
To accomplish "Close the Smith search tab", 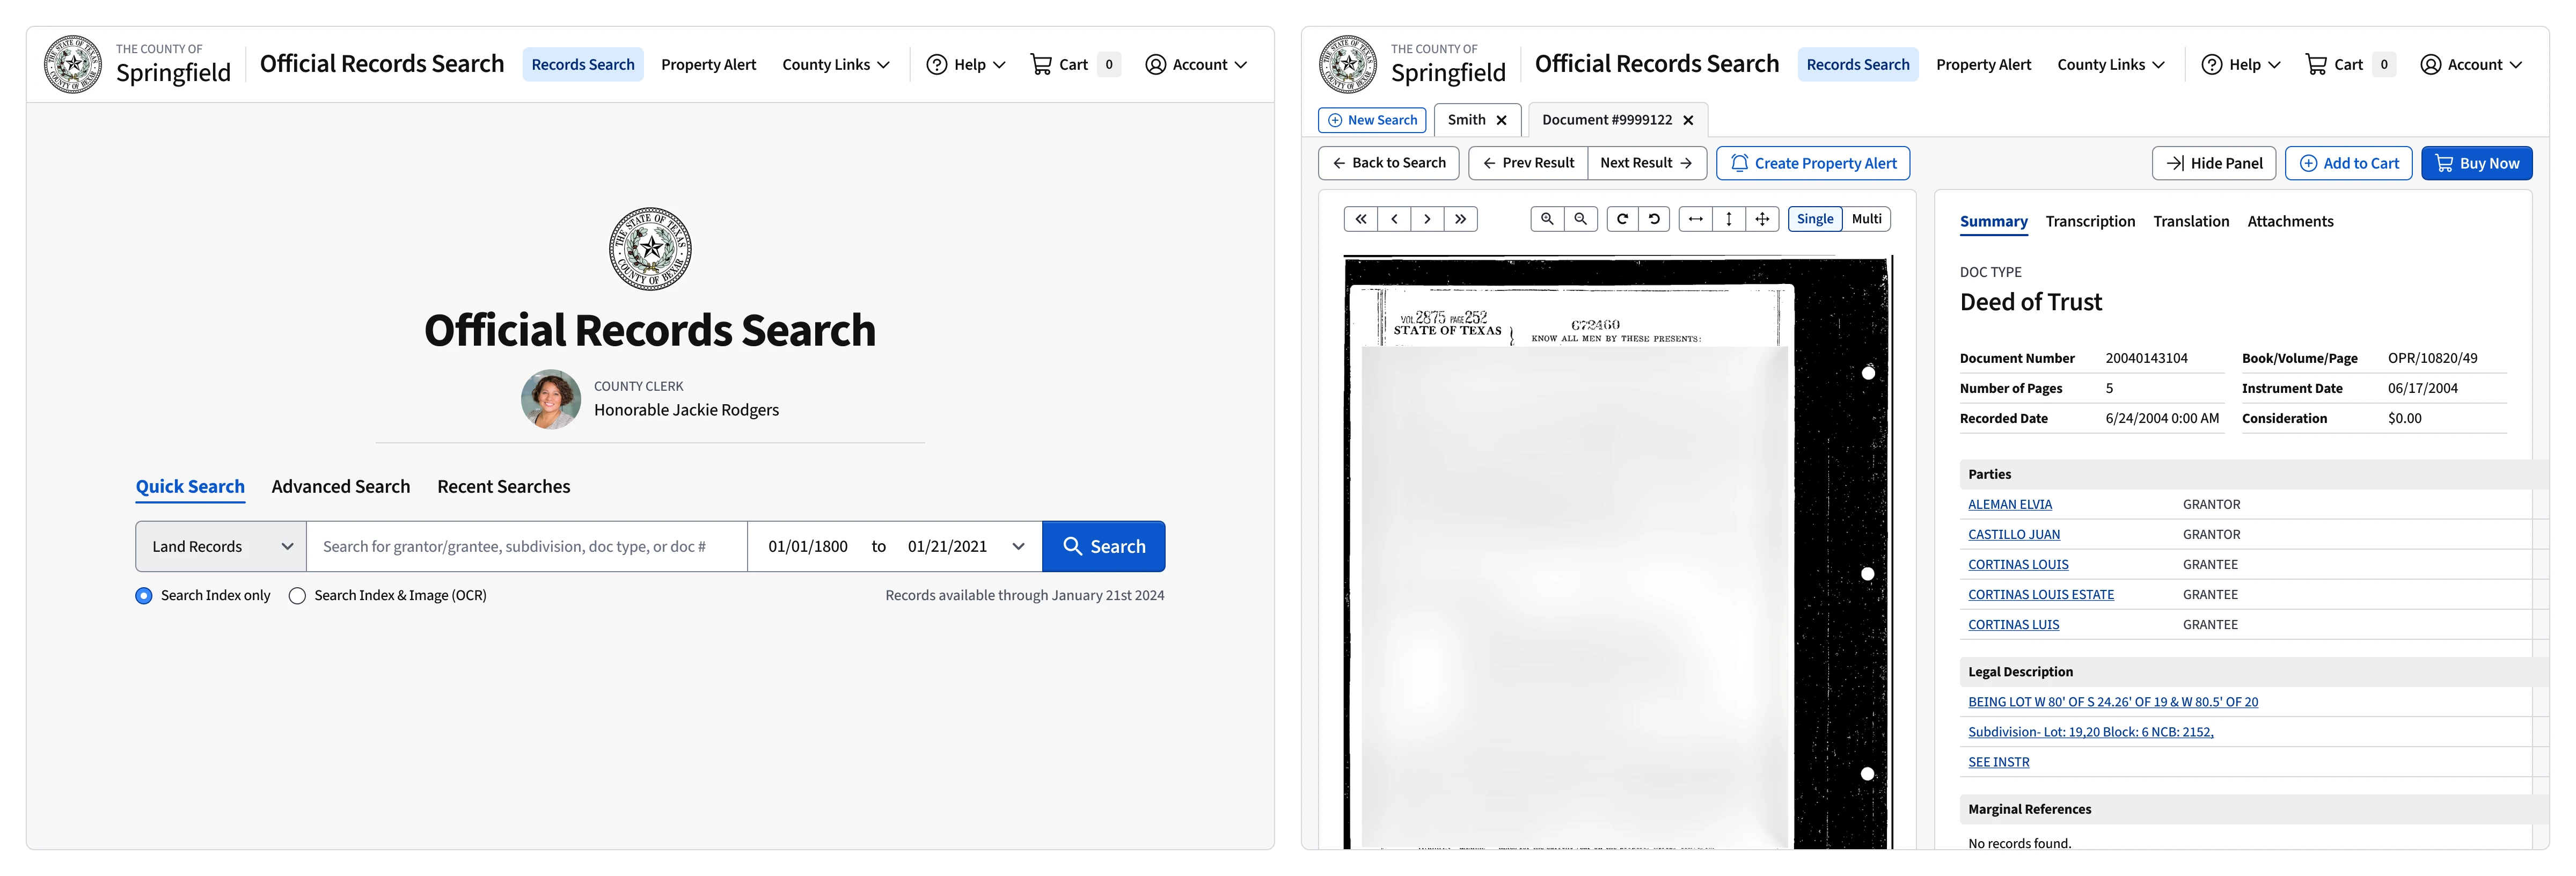I will click(x=1501, y=120).
